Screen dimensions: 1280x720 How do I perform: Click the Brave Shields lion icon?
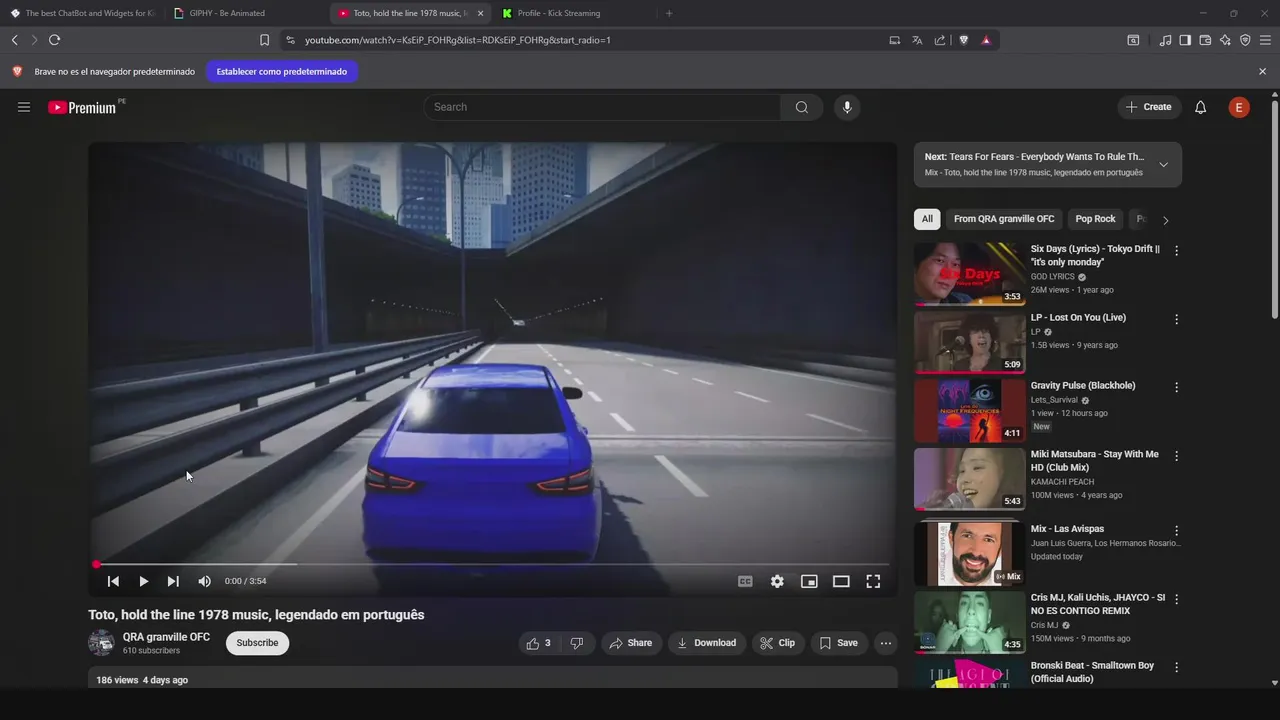[964, 40]
